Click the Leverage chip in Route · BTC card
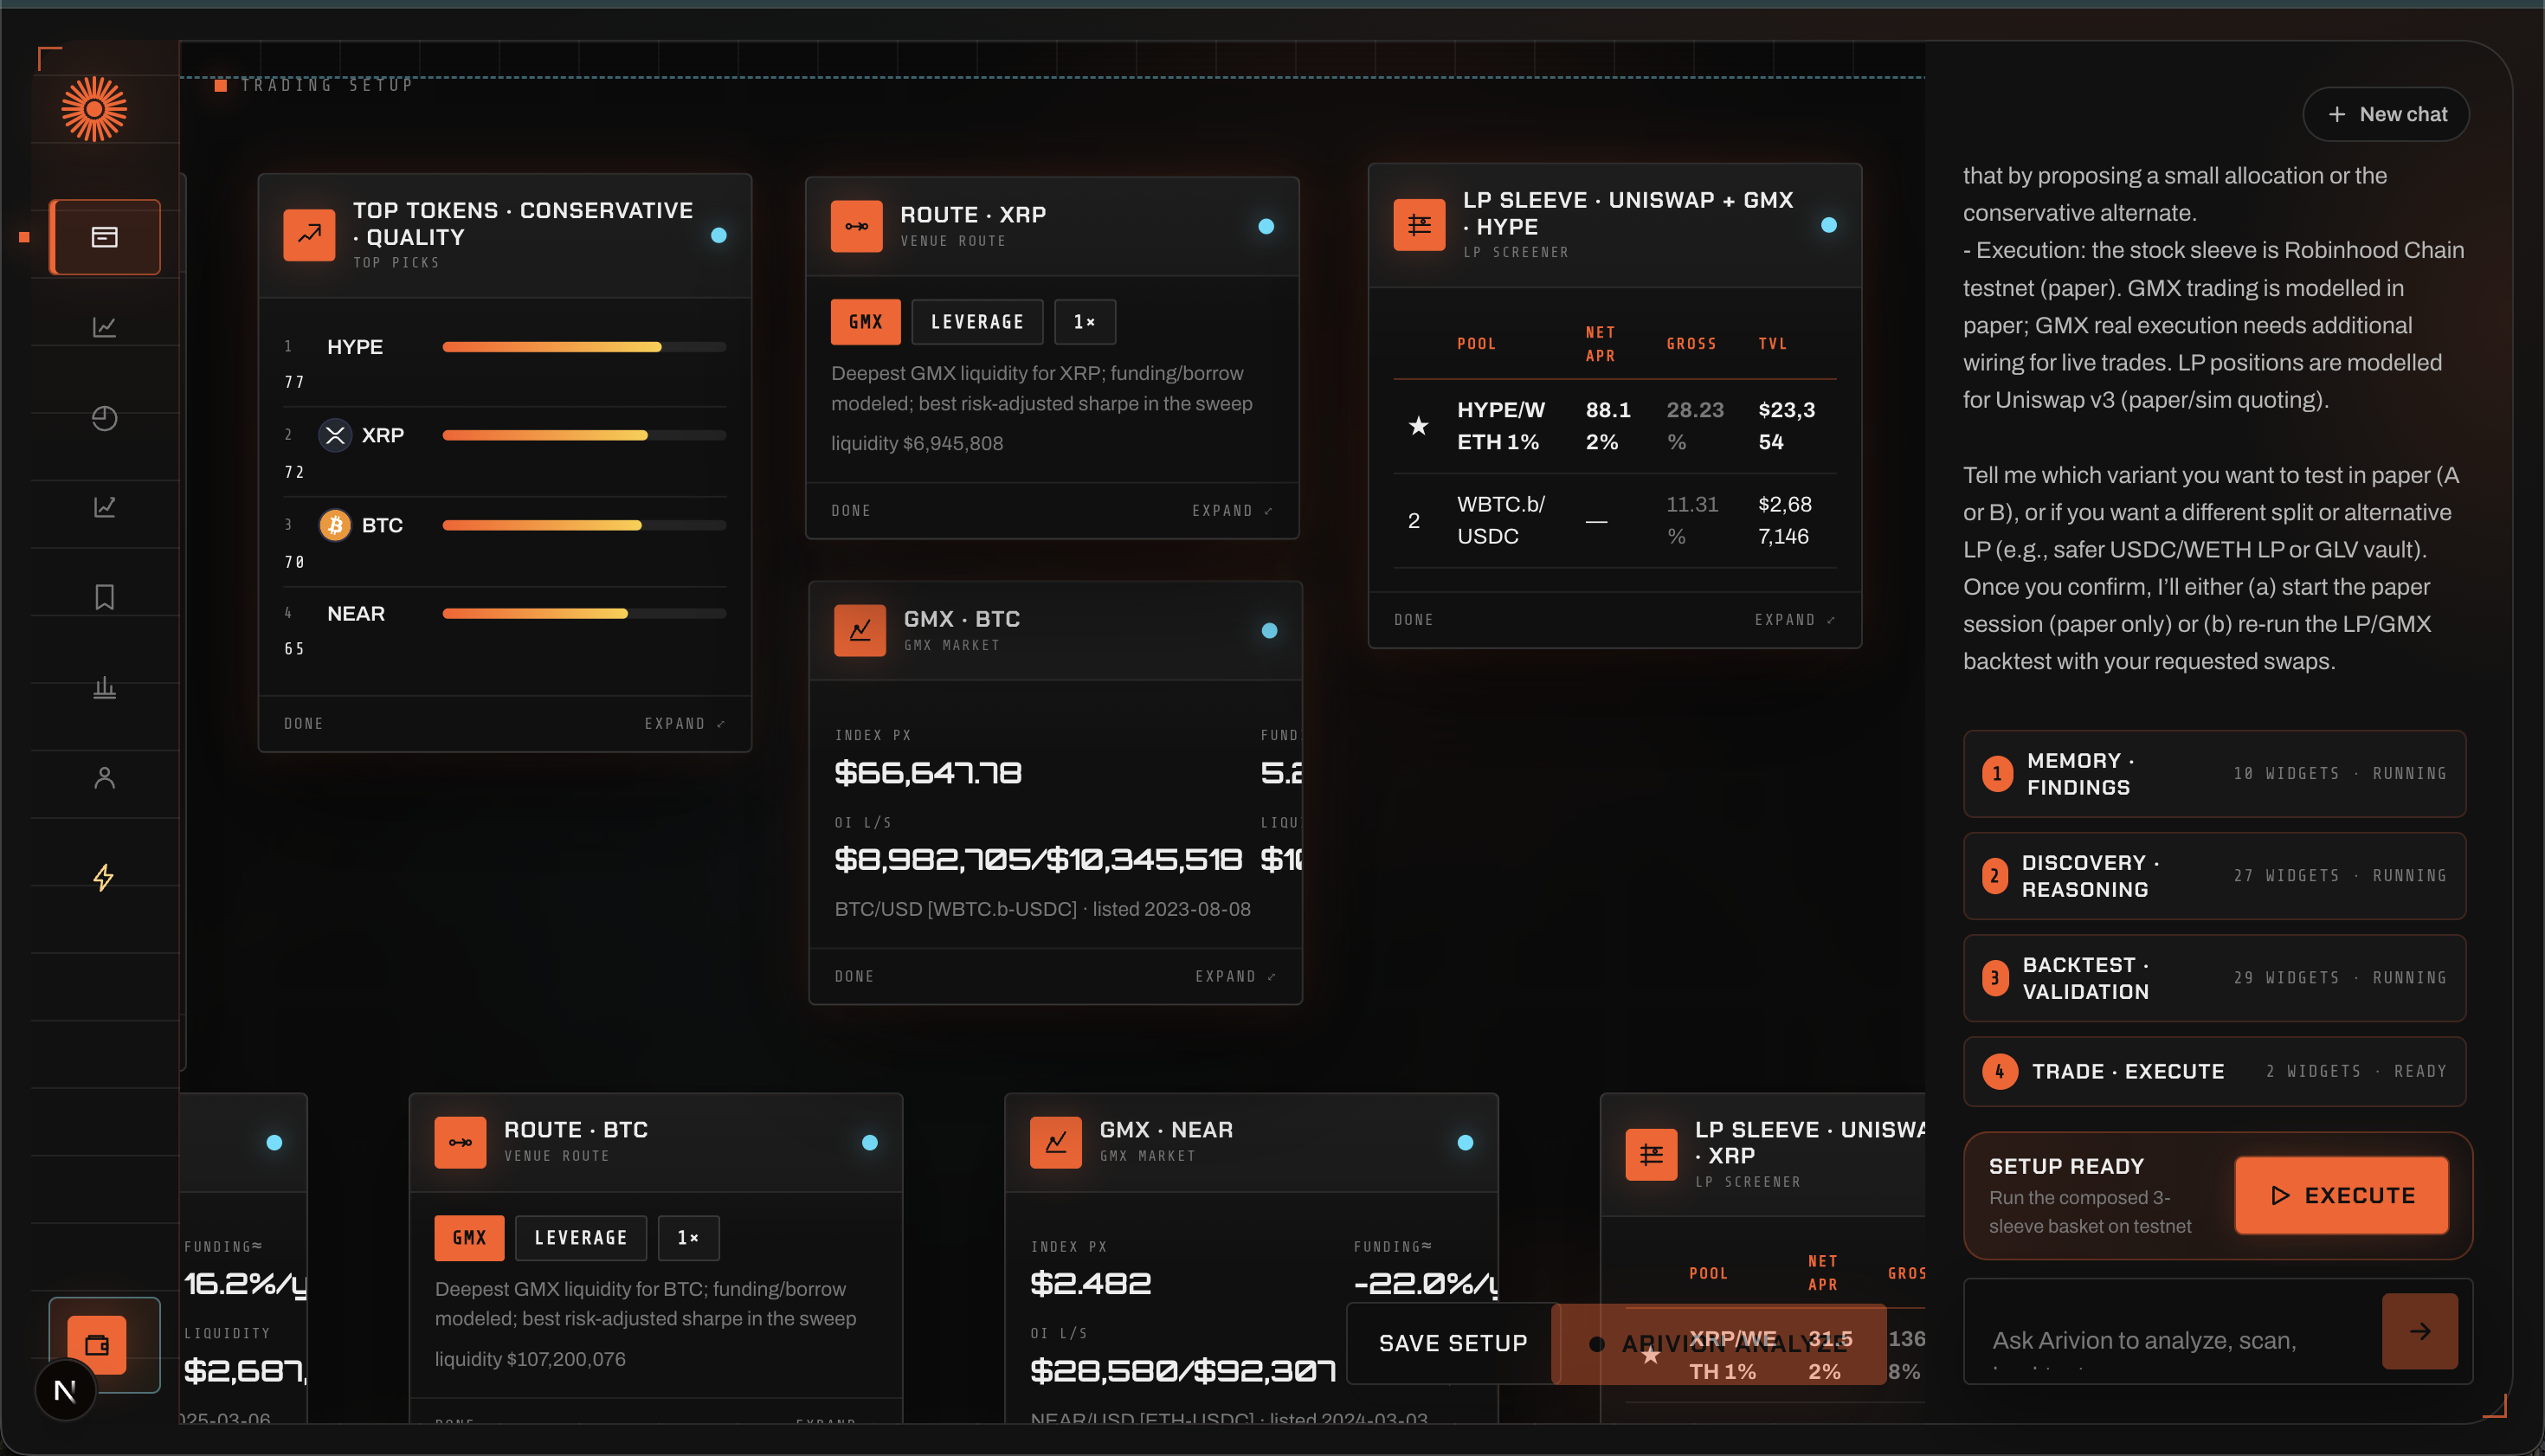 pos(581,1238)
